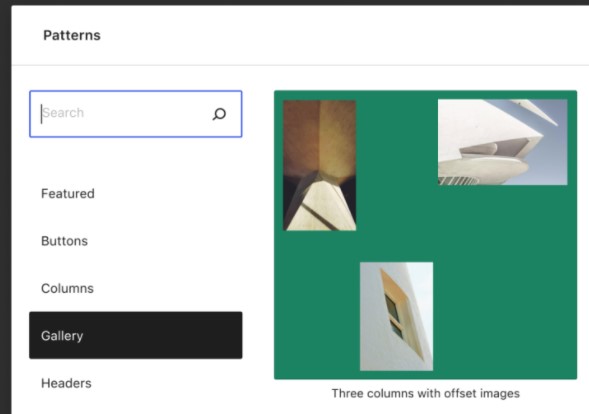Screen dimensions: 589x414
Task: Click the Patterns dialog title
Action: (x=72, y=35)
